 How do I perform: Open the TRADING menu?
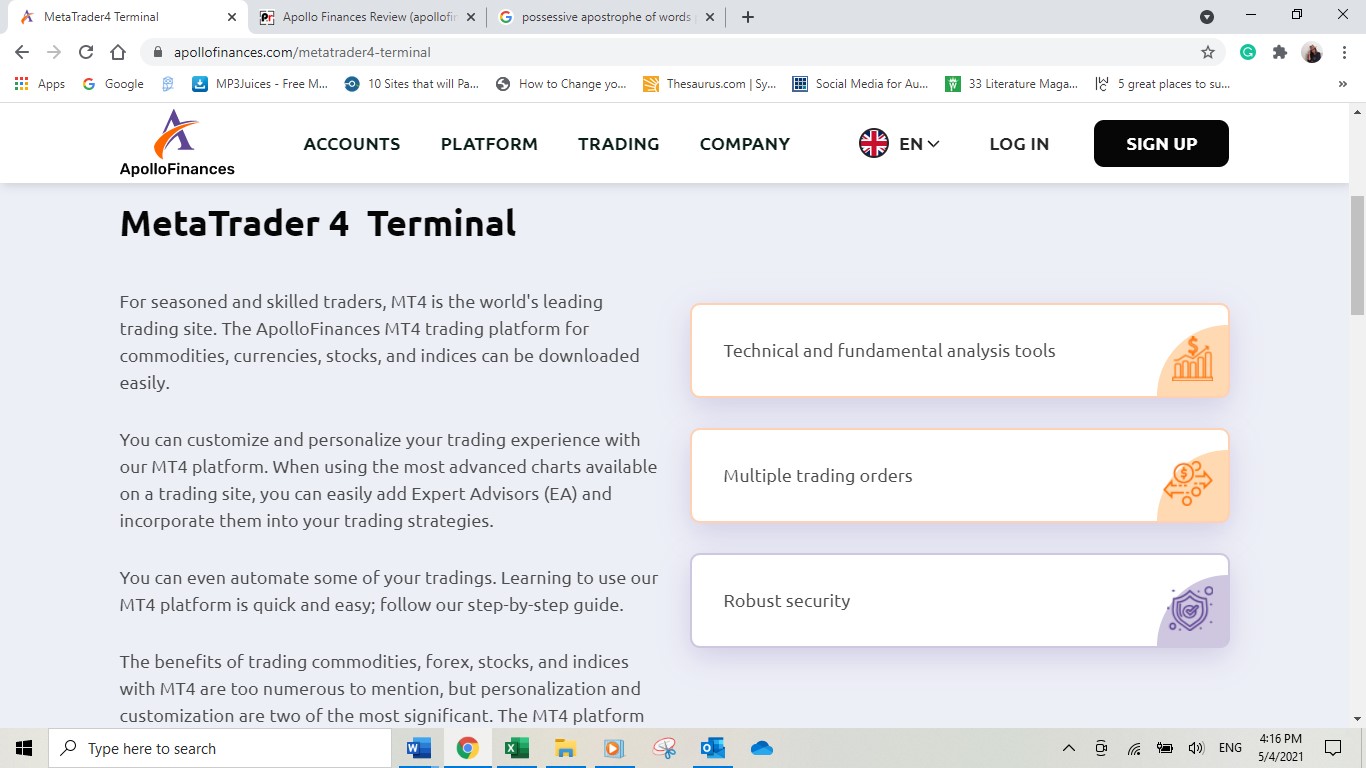coord(619,144)
